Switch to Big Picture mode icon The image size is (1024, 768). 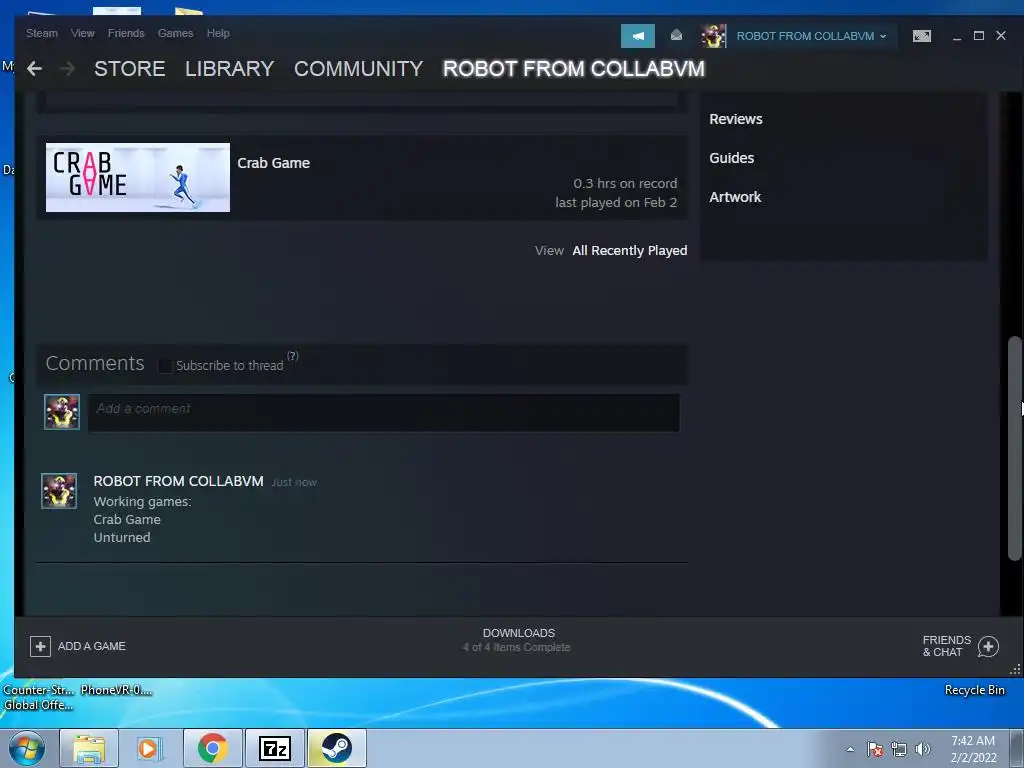921,36
